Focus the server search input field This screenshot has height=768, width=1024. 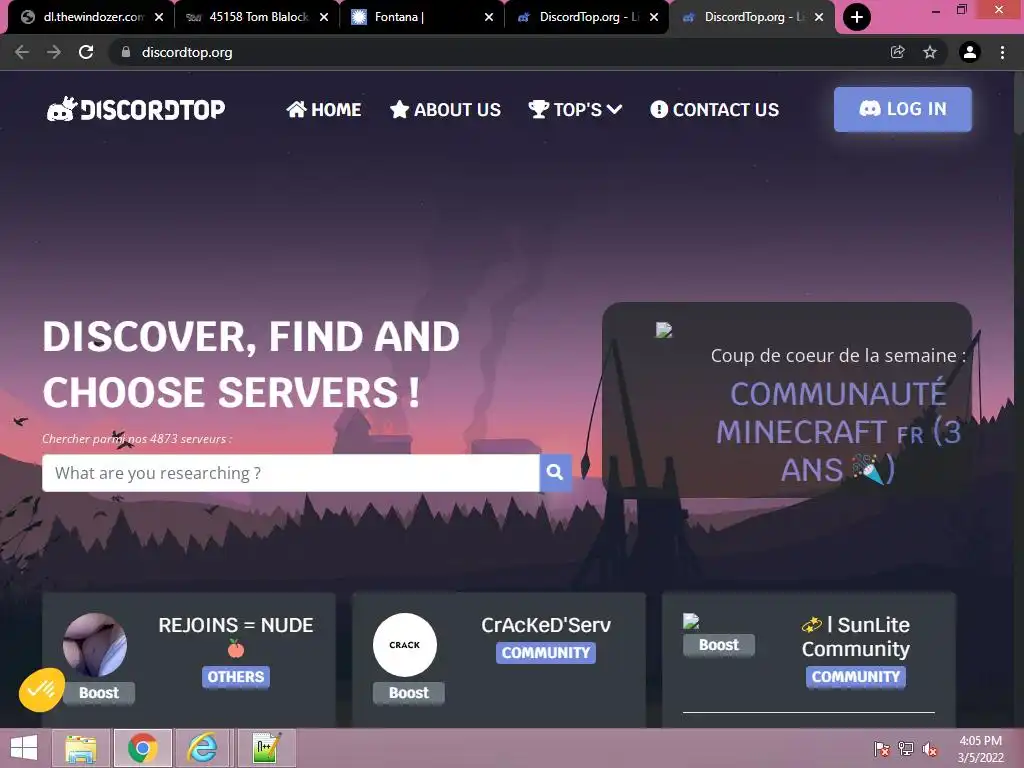point(291,473)
